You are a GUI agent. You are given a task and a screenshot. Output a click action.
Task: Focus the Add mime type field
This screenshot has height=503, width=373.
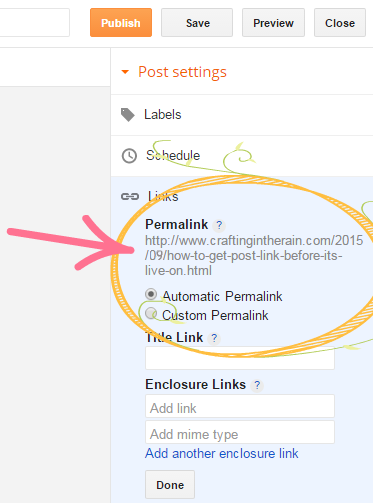tap(240, 432)
